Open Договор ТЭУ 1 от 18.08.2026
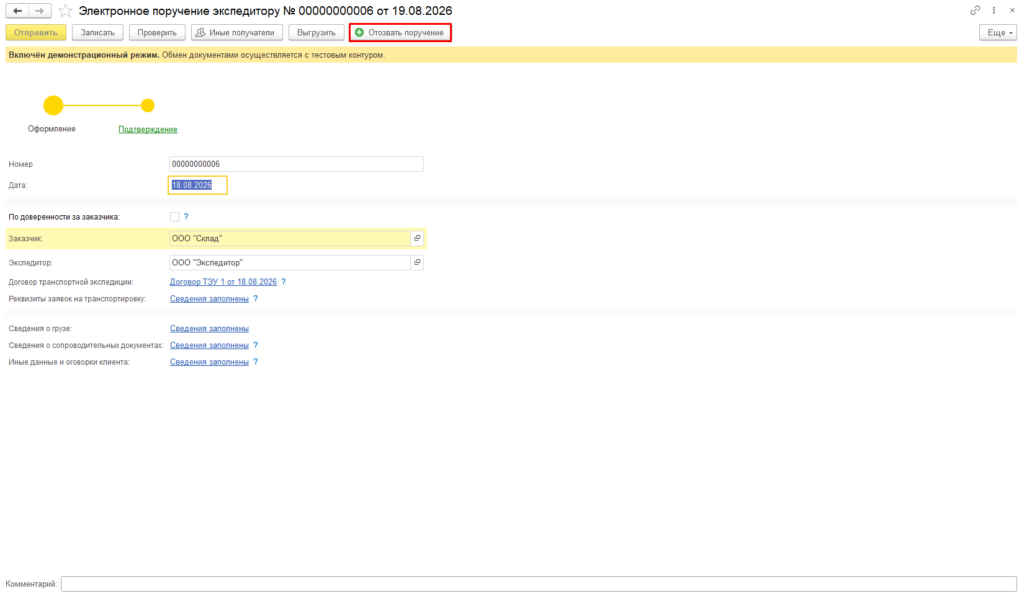1024x596 pixels. point(223,282)
